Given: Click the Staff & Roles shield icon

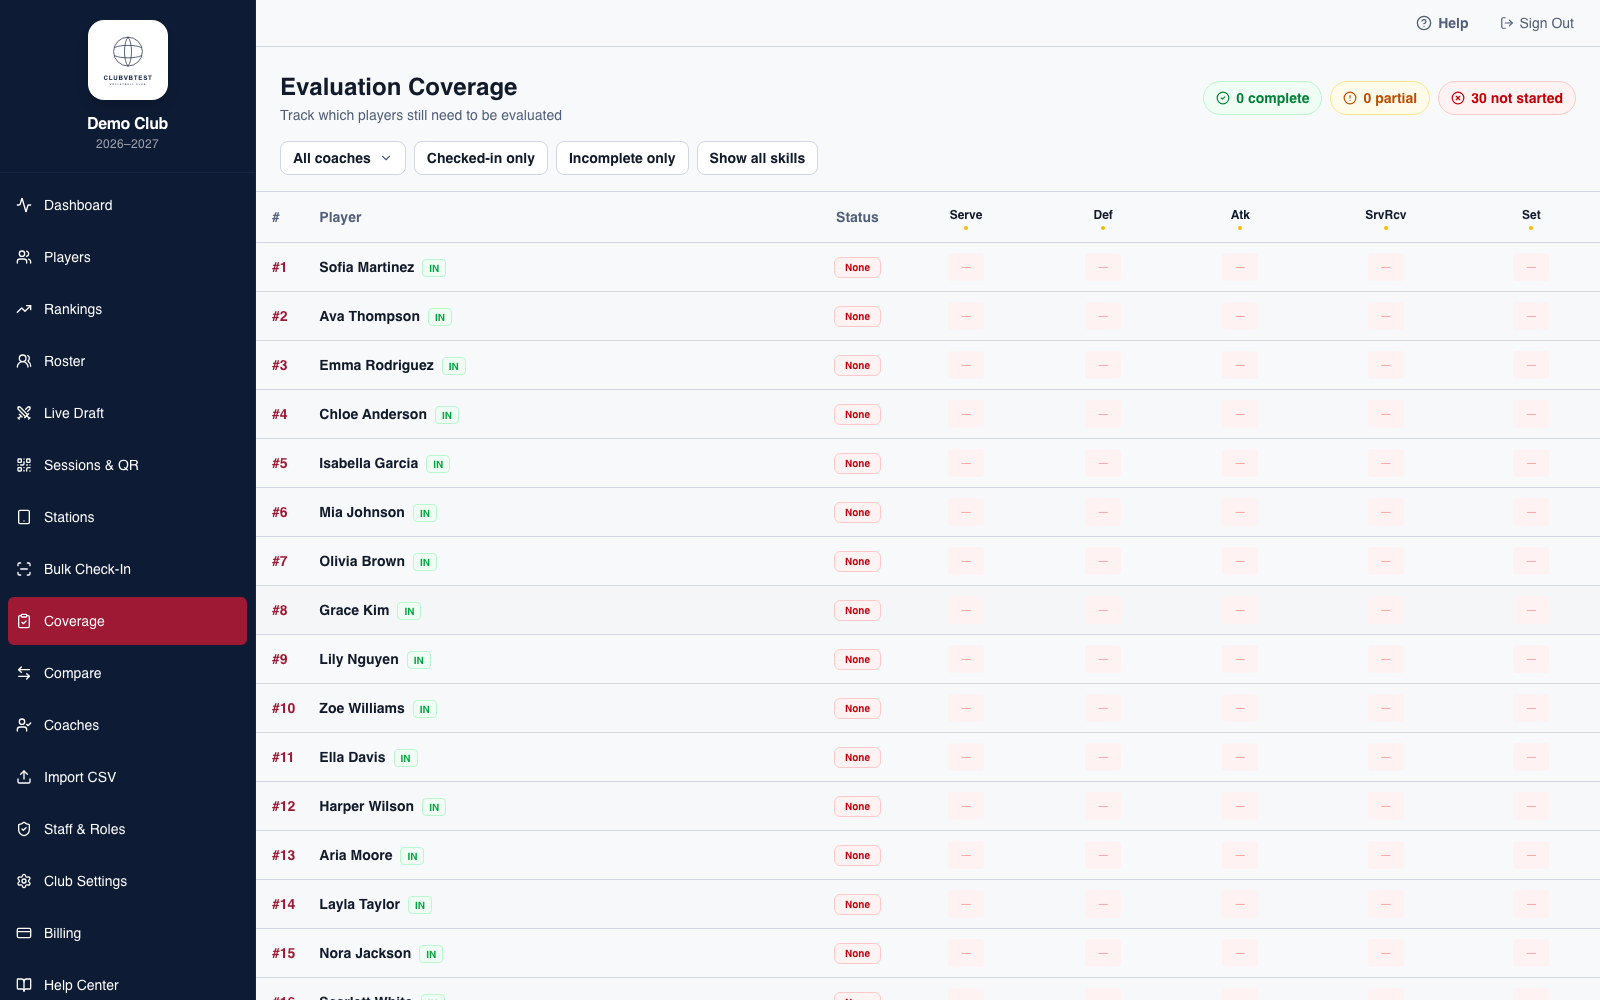Looking at the screenshot, I should (24, 829).
